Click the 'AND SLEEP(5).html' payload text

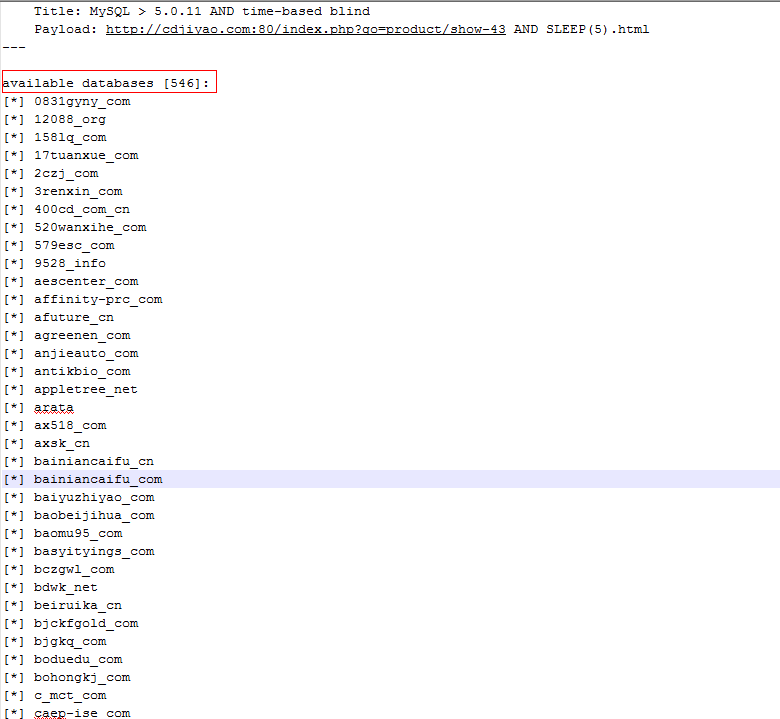(x=582, y=29)
